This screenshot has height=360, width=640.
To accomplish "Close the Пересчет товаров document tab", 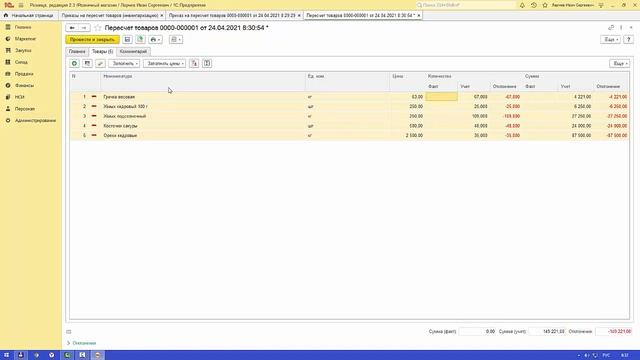I will 419,16.
